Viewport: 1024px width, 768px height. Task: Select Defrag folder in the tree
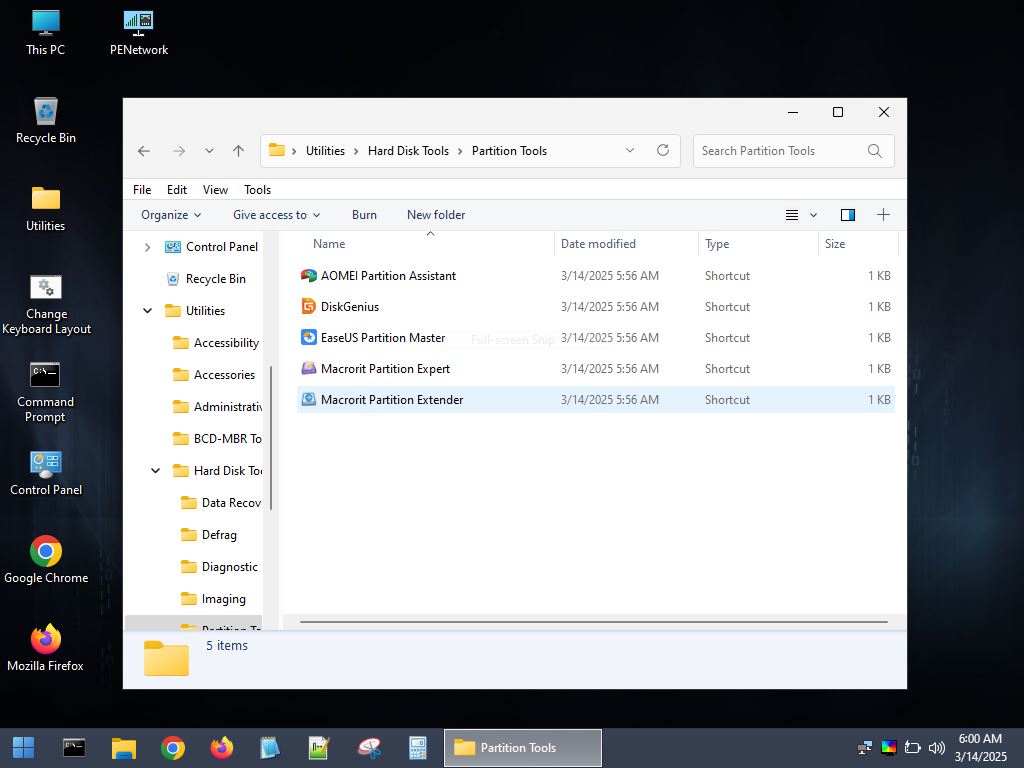tap(209, 535)
